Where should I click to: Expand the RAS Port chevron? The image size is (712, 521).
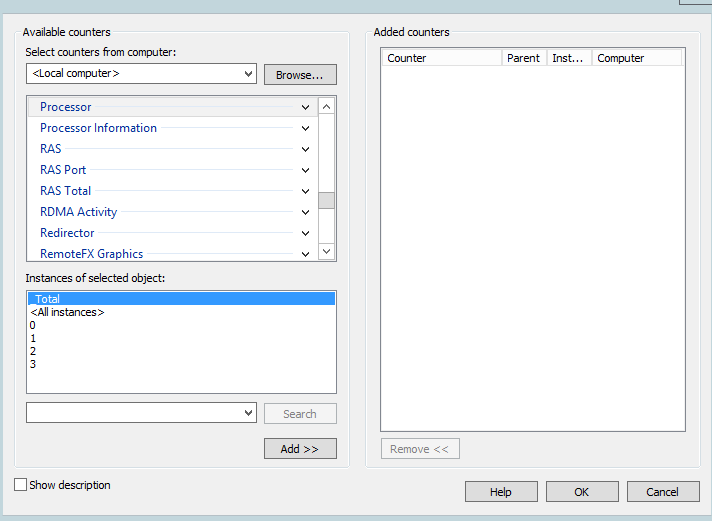point(305,170)
